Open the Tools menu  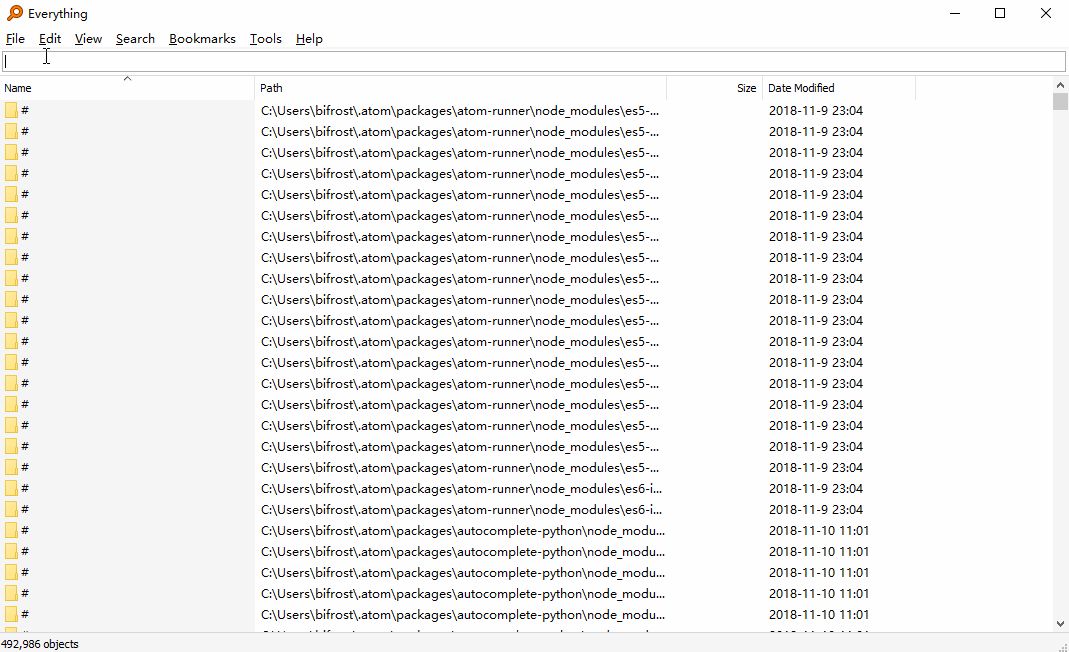point(265,39)
